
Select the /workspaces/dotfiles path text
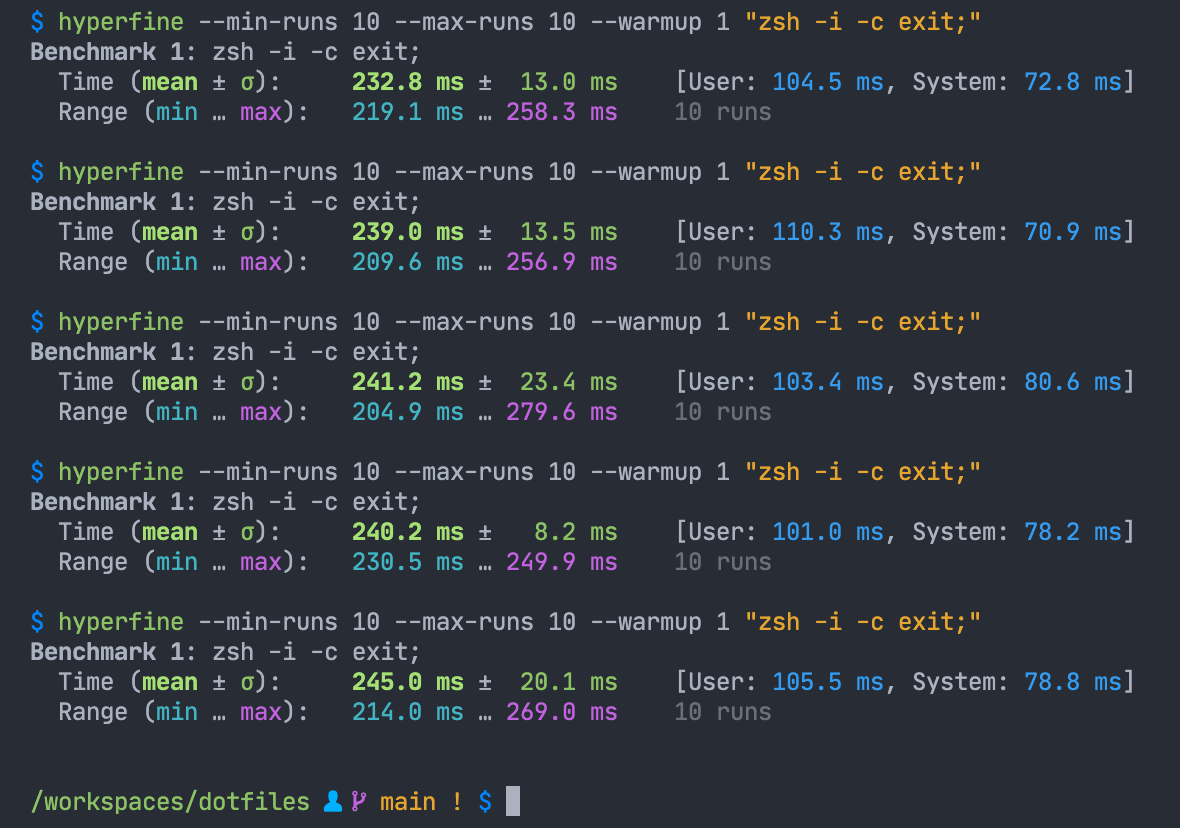pos(170,802)
